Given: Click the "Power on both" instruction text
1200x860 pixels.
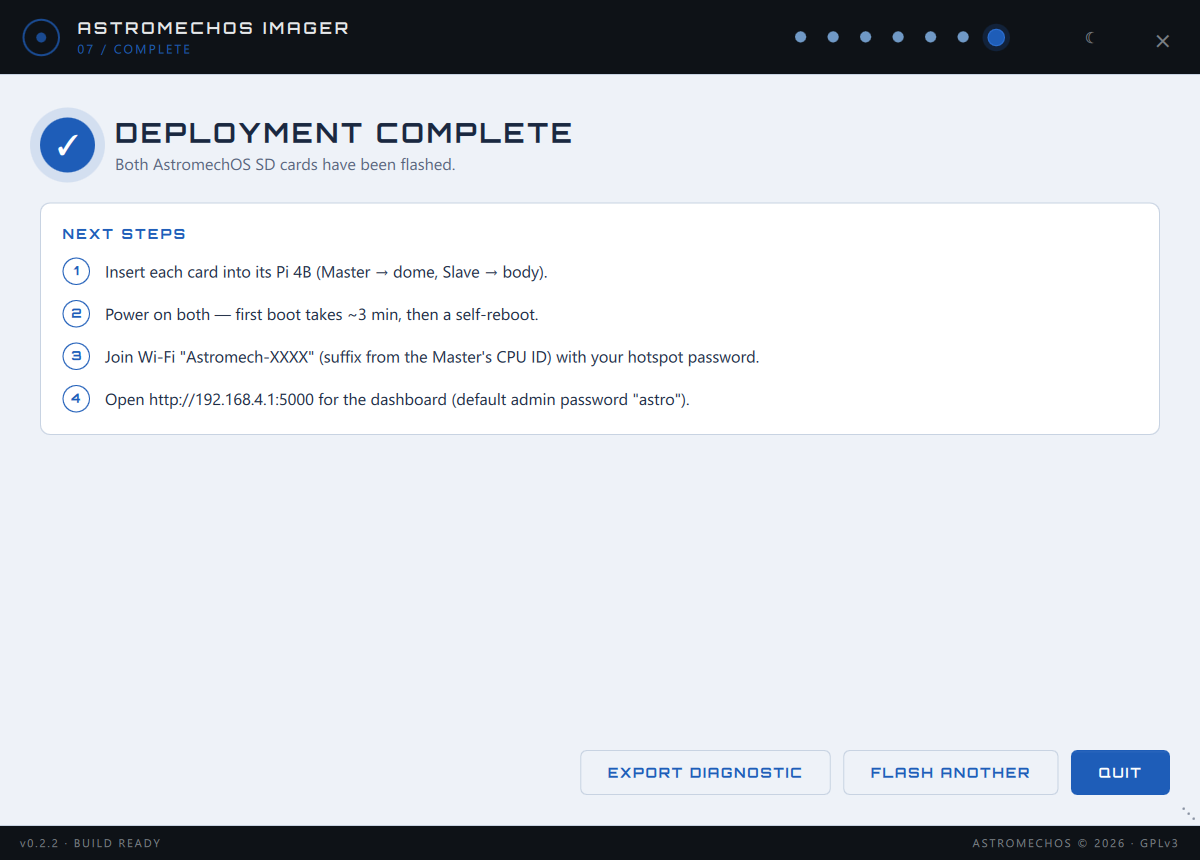Looking at the screenshot, I should pos(322,314).
